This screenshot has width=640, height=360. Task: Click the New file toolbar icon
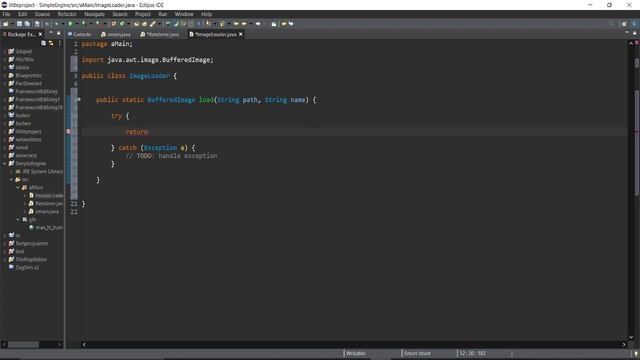coord(6,24)
